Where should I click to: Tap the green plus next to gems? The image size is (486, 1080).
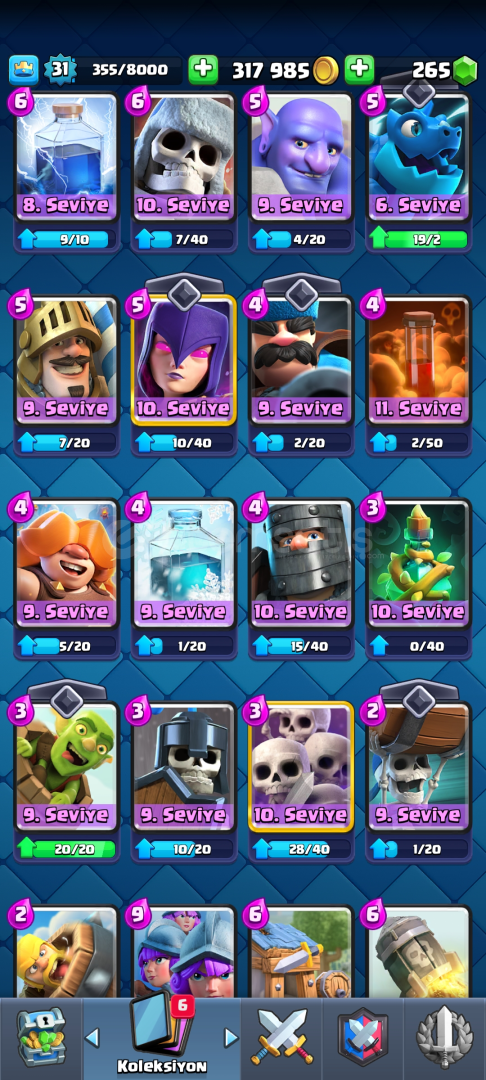(x=359, y=70)
